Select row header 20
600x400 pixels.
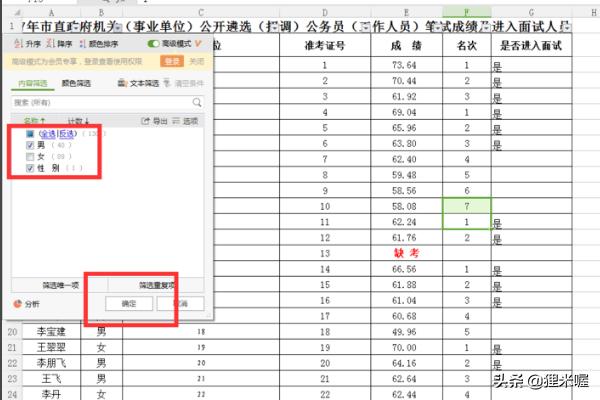[x=12, y=331]
